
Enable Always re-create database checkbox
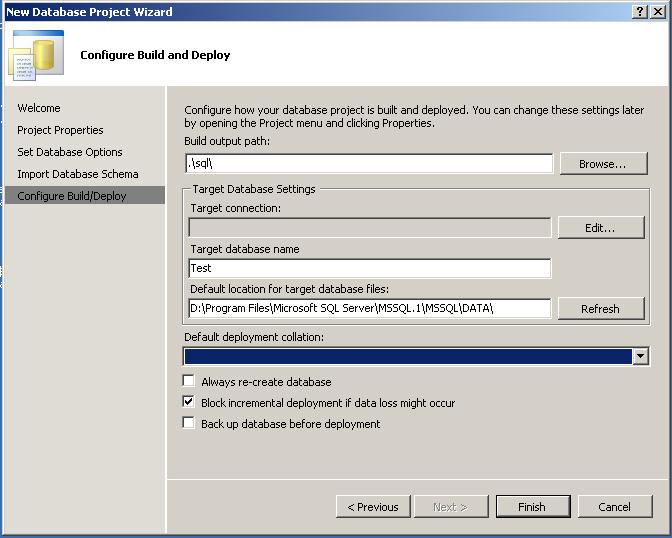click(189, 381)
